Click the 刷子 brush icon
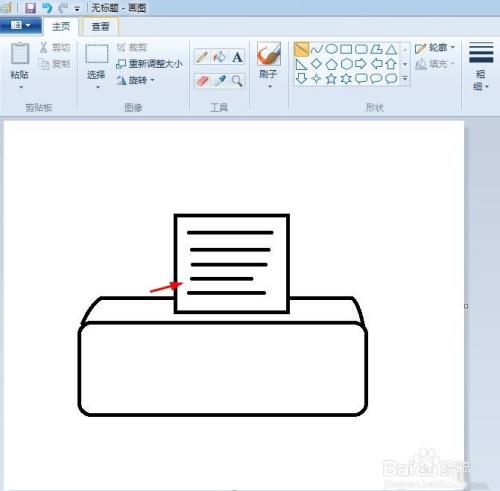 (x=269, y=53)
